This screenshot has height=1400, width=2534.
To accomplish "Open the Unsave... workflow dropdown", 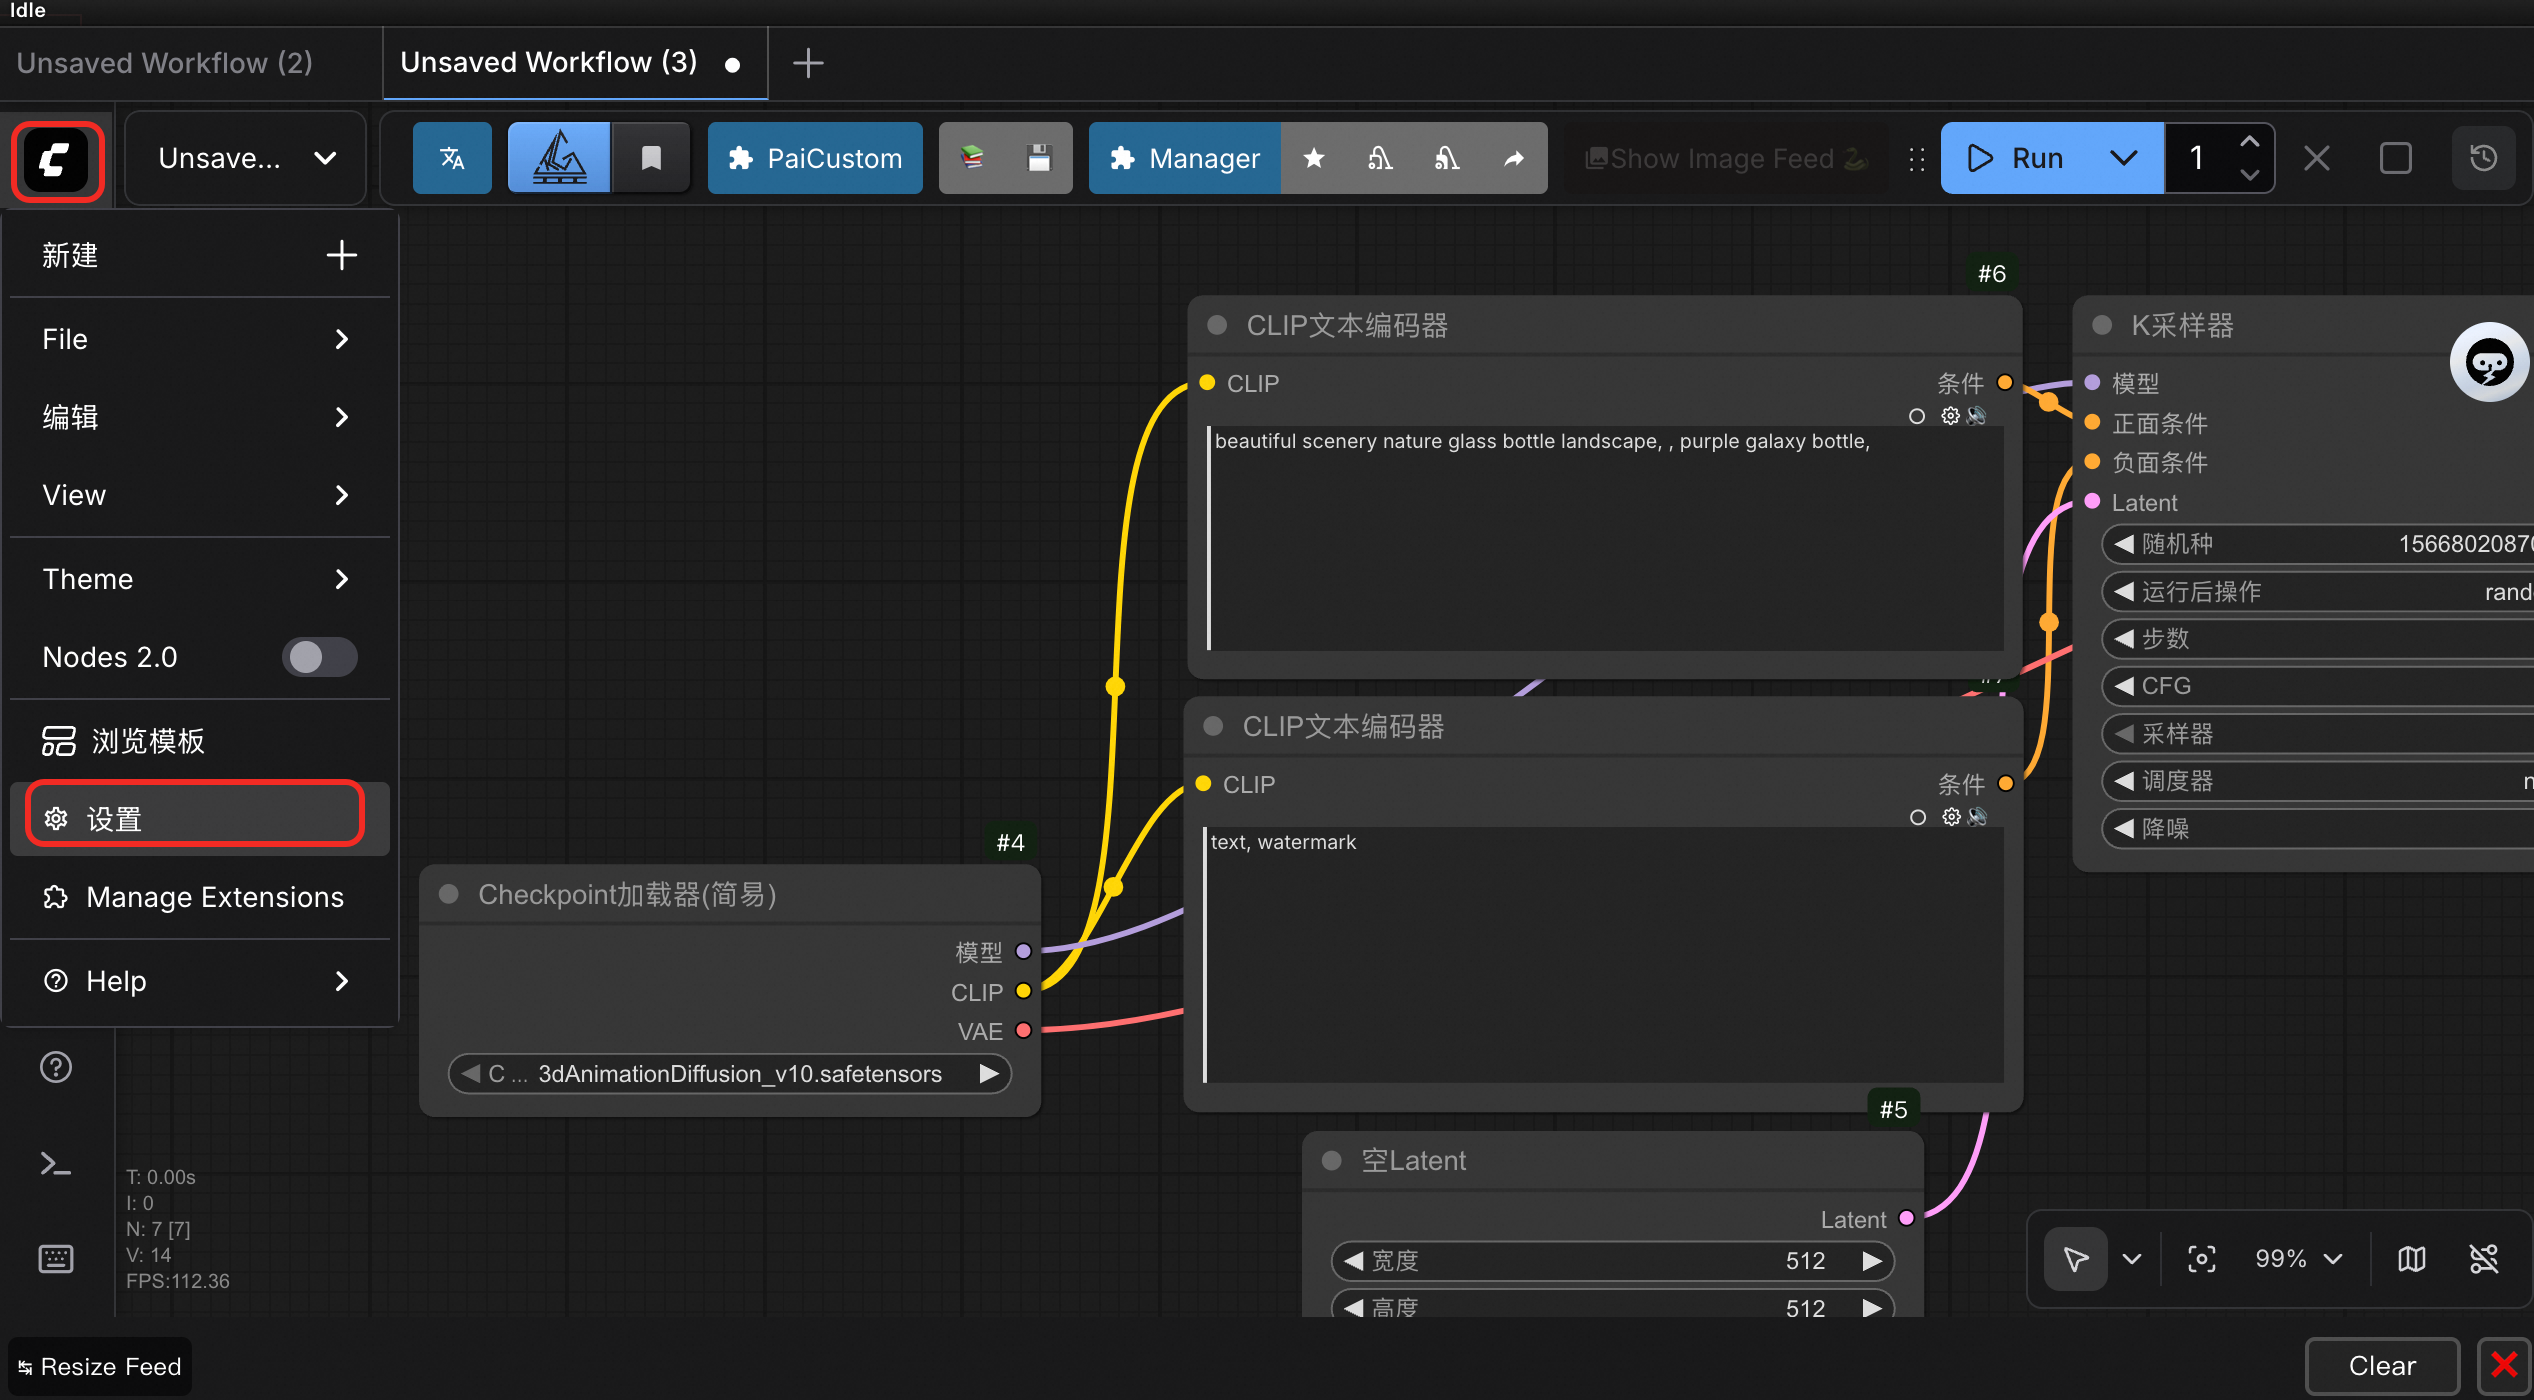I will click(x=246, y=158).
